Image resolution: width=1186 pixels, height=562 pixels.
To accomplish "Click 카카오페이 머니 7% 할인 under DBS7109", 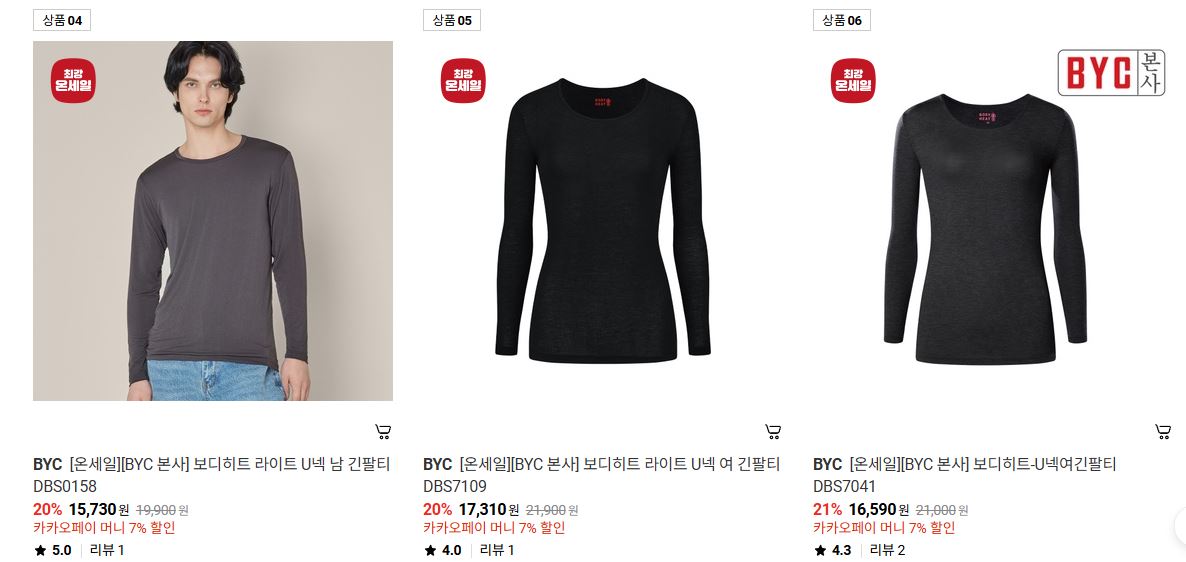I will (x=494, y=528).
